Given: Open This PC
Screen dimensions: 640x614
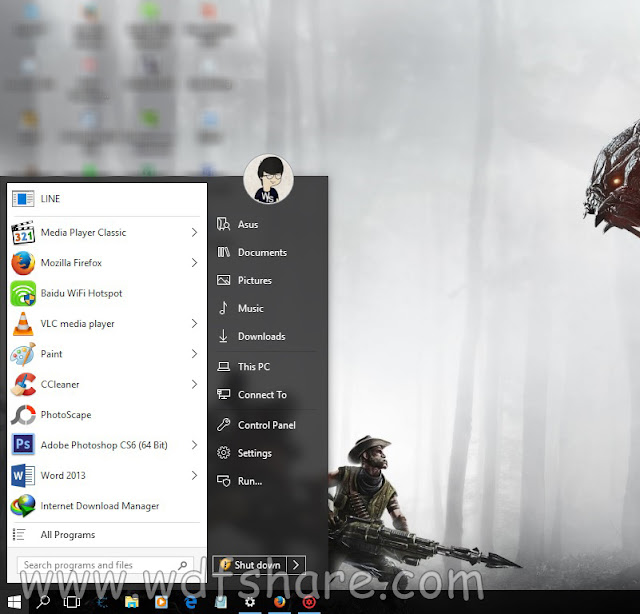Looking at the screenshot, I should 267,367.
